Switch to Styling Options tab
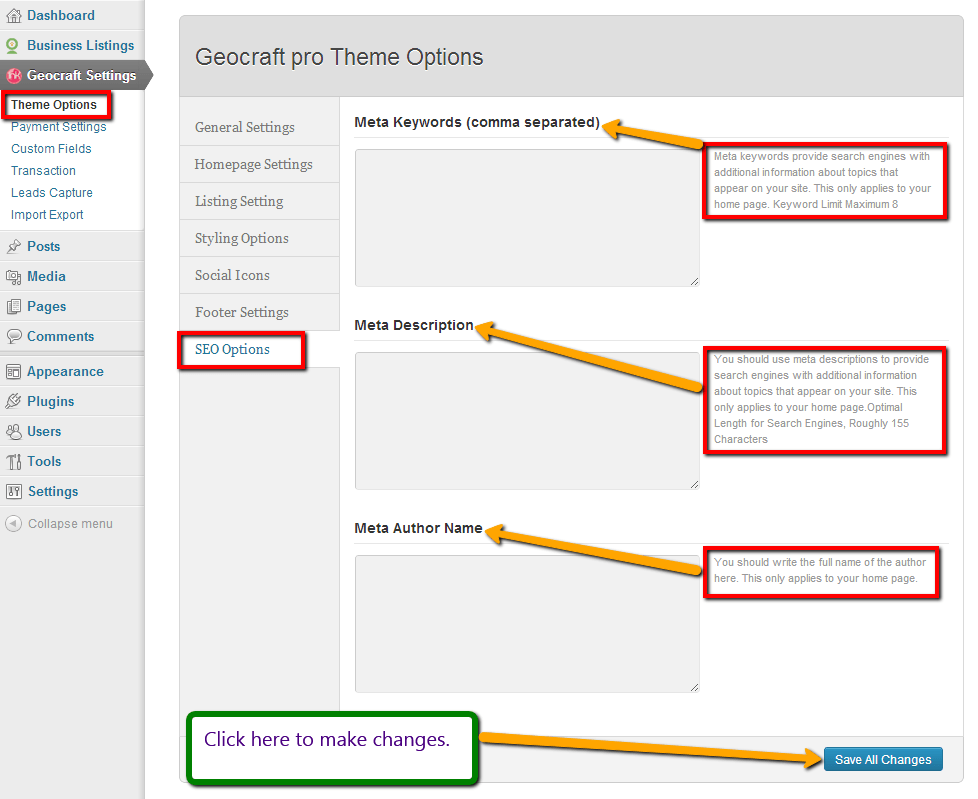 [x=259, y=238]
